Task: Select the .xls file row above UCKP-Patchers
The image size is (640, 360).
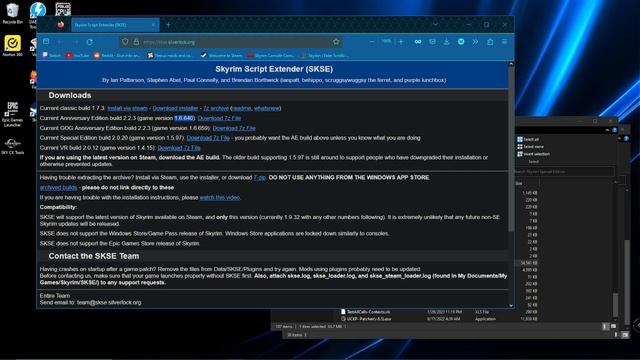Action: tap(439, 311)
